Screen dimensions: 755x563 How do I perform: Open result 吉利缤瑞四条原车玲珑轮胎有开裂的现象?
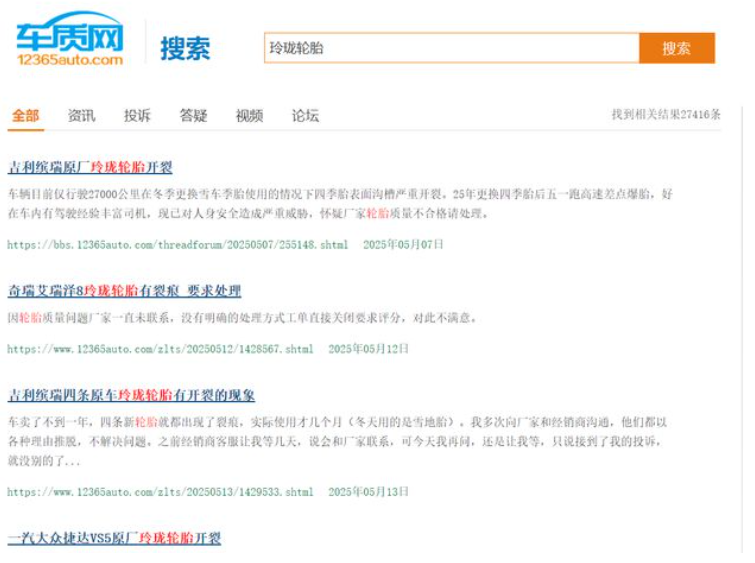point(131,395)
